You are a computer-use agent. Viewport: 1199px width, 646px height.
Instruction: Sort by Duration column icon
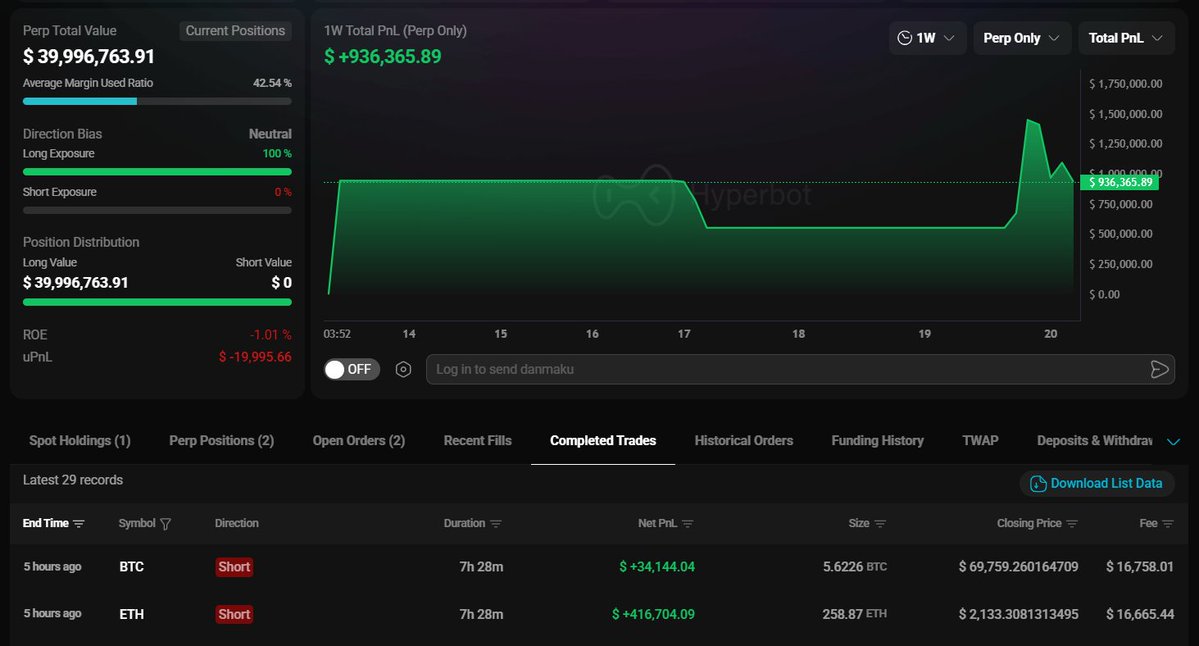point(496,524)
